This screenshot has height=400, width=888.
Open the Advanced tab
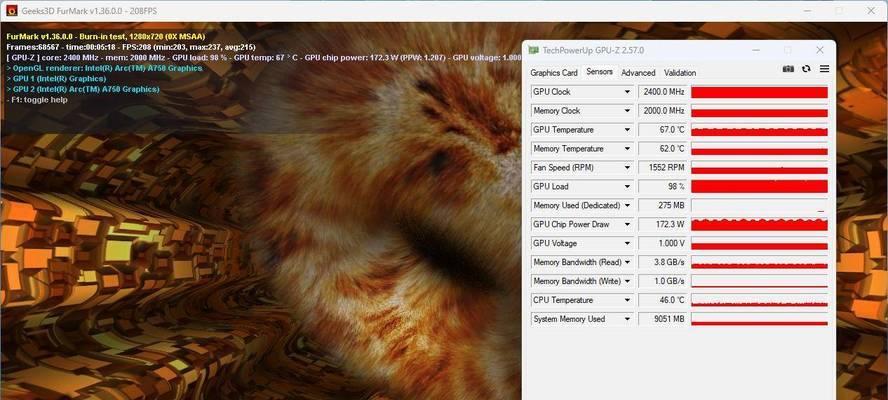[638, 73]
